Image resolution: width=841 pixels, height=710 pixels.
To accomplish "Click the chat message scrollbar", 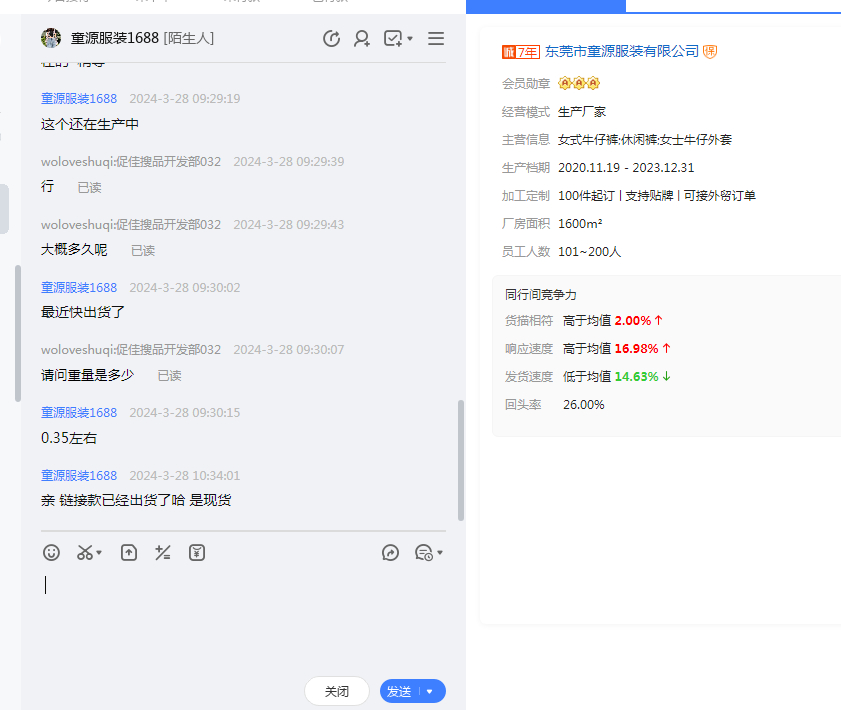I will point(461,460).
